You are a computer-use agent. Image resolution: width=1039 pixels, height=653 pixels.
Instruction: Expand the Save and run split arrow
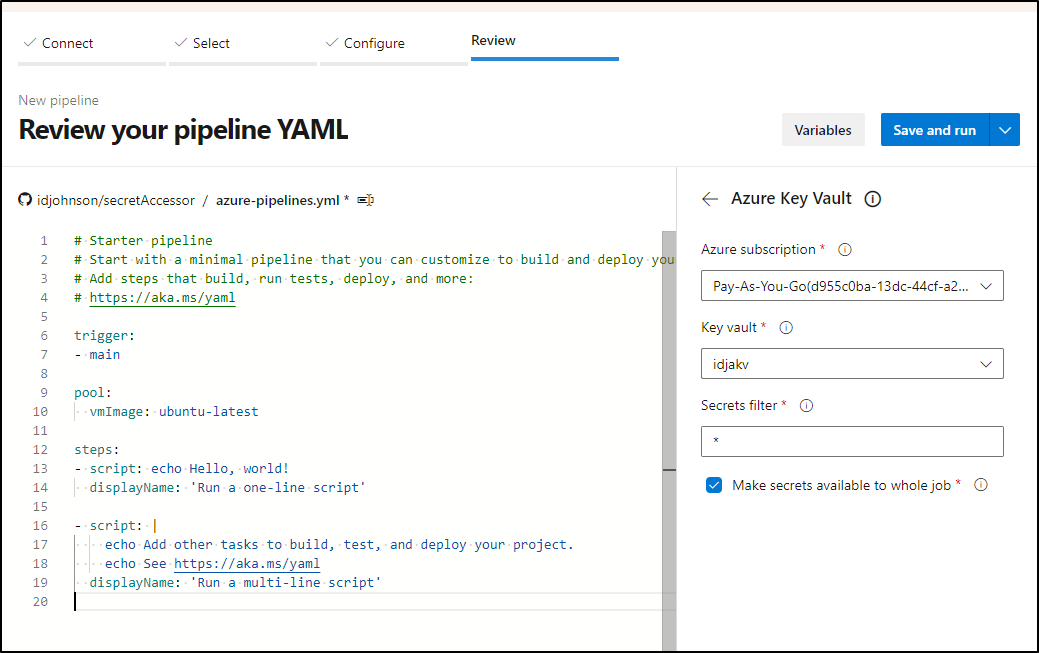[x=1005, y=130]
